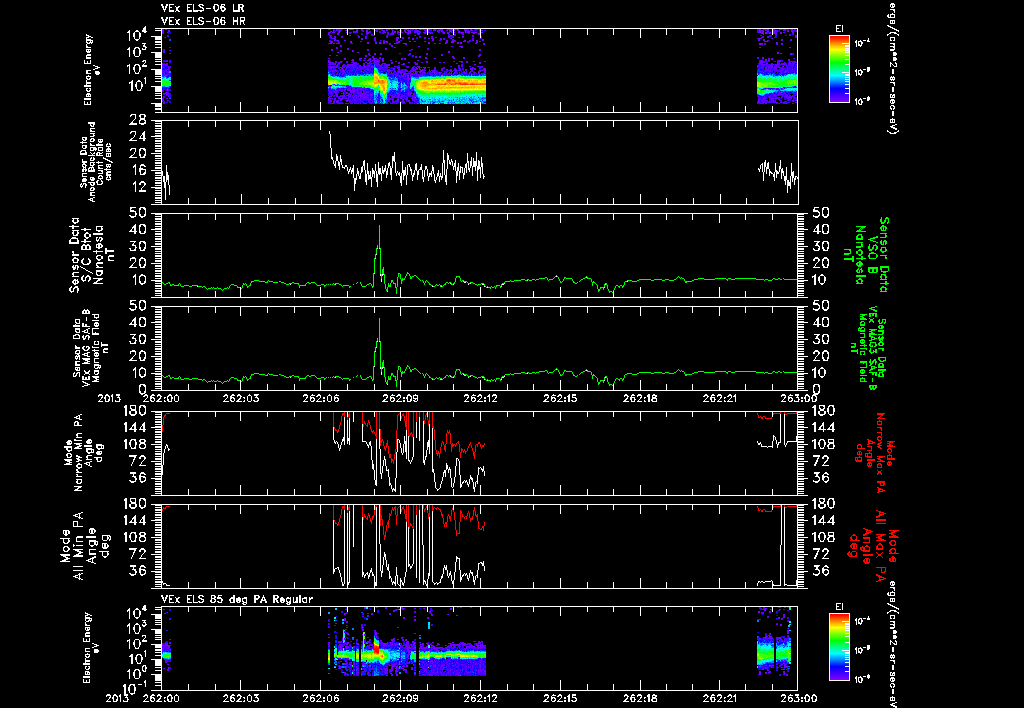Click the red 'All Max PA Angle' axis label

point(874,545)
